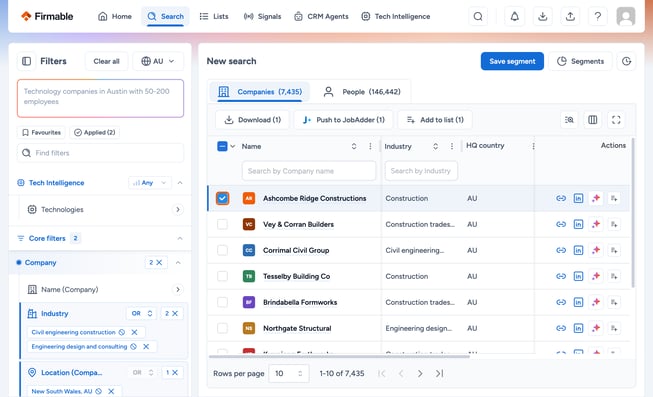Uncheck Ashcombe Ridge Constructions row checkbox
The width and height of the screenshot is (653, 397).
(x=222, y=198)
